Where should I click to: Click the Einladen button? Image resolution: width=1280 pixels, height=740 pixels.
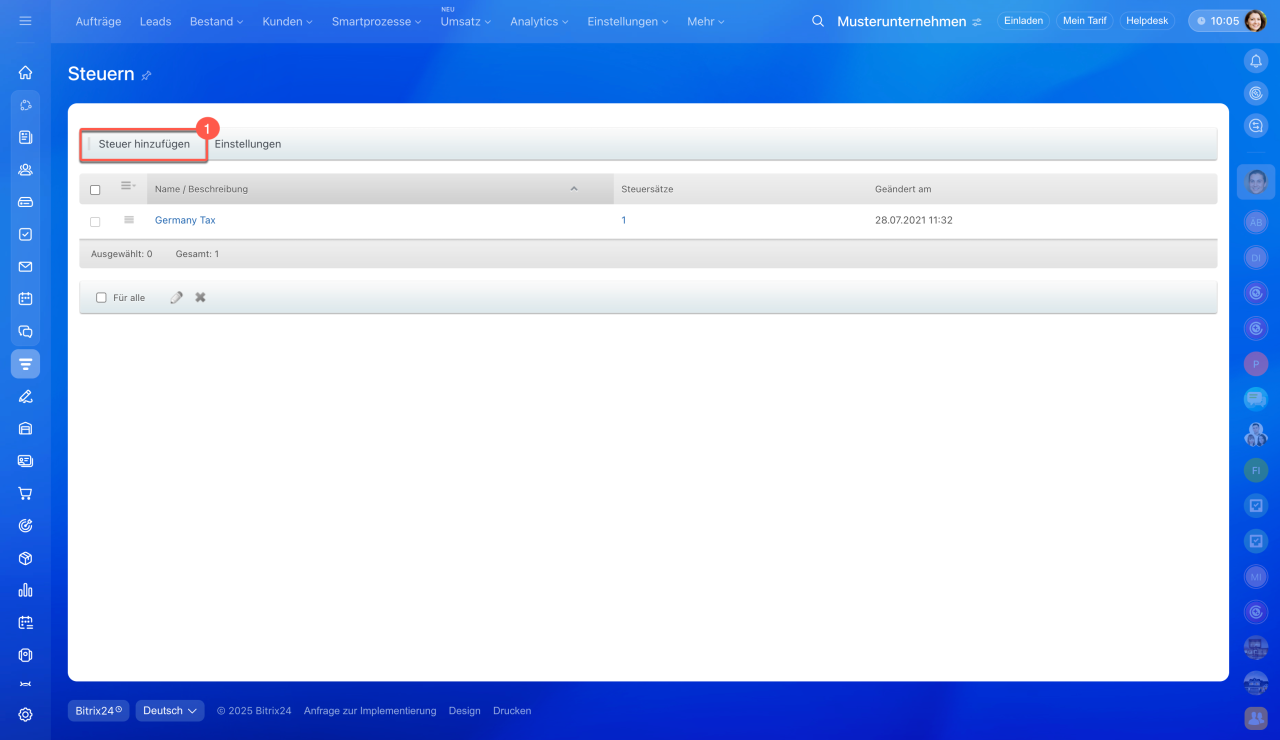tap(1023, 21)
